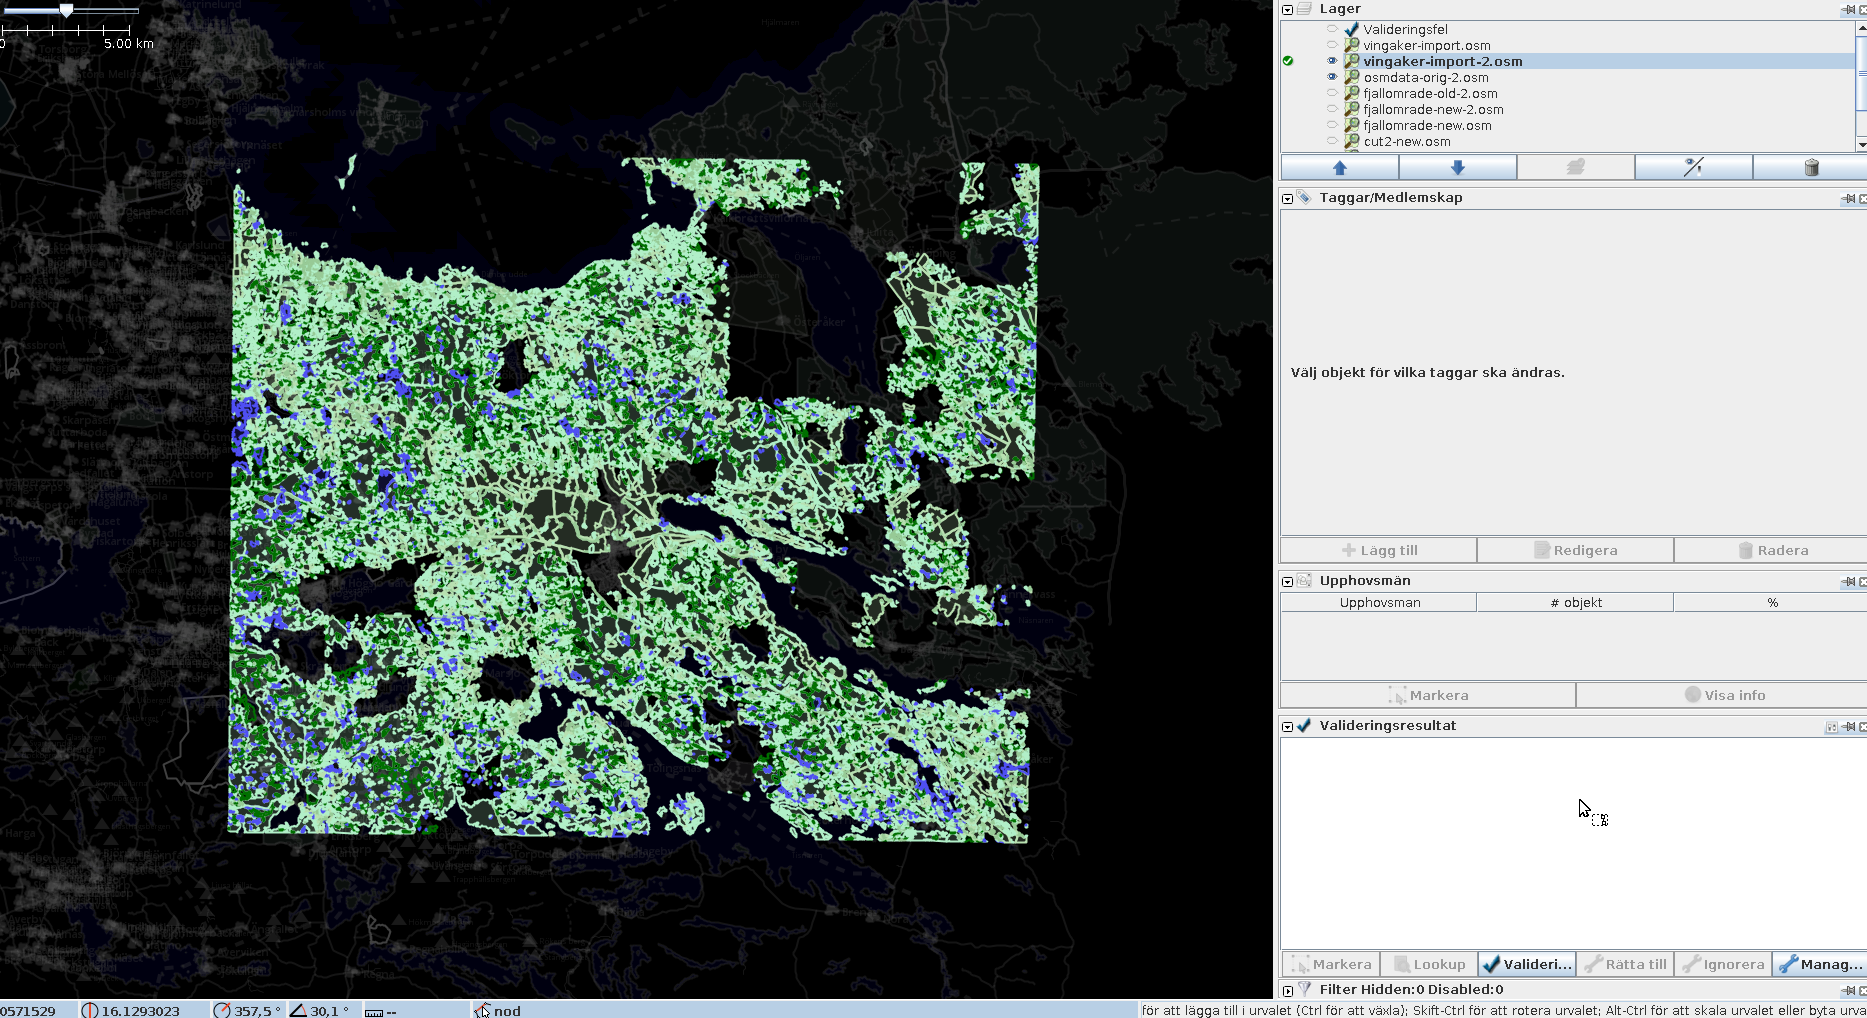Hide the vingaker-import-2.osm layer

coord(1331,61)
